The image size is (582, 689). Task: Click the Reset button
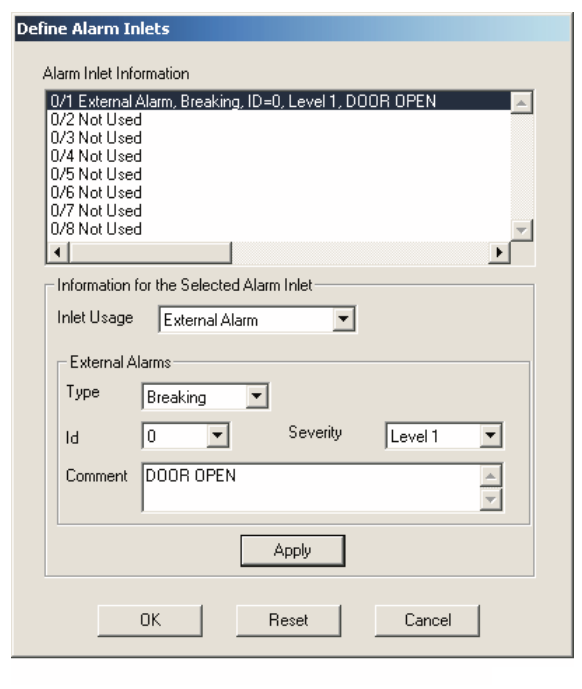(289, 620)
